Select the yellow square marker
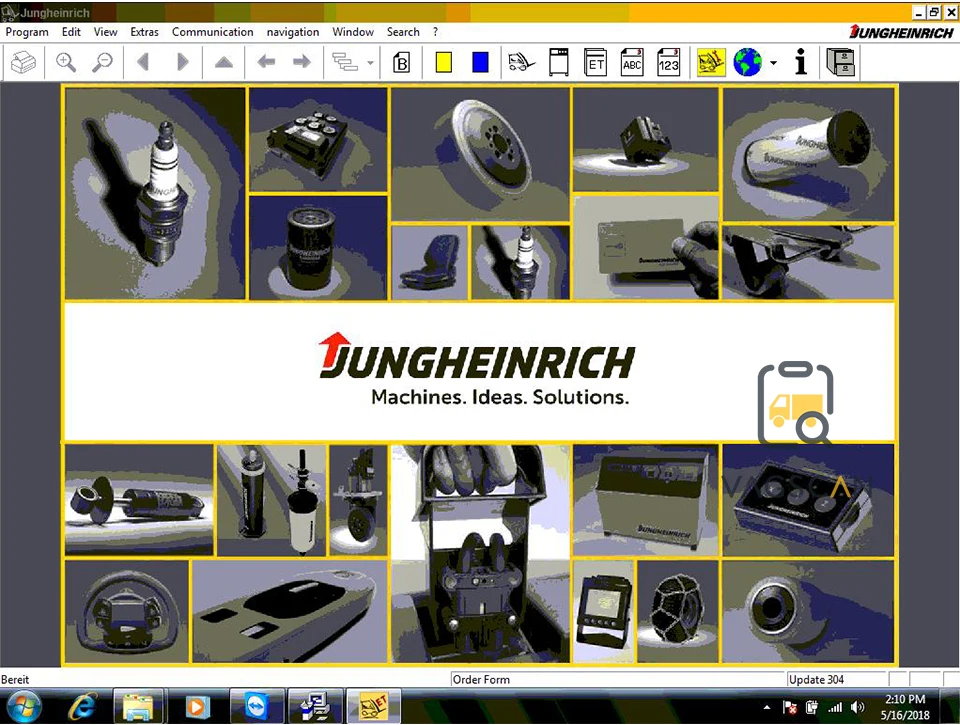The width and height of the screenshot is (960, 725). [444, 62]
